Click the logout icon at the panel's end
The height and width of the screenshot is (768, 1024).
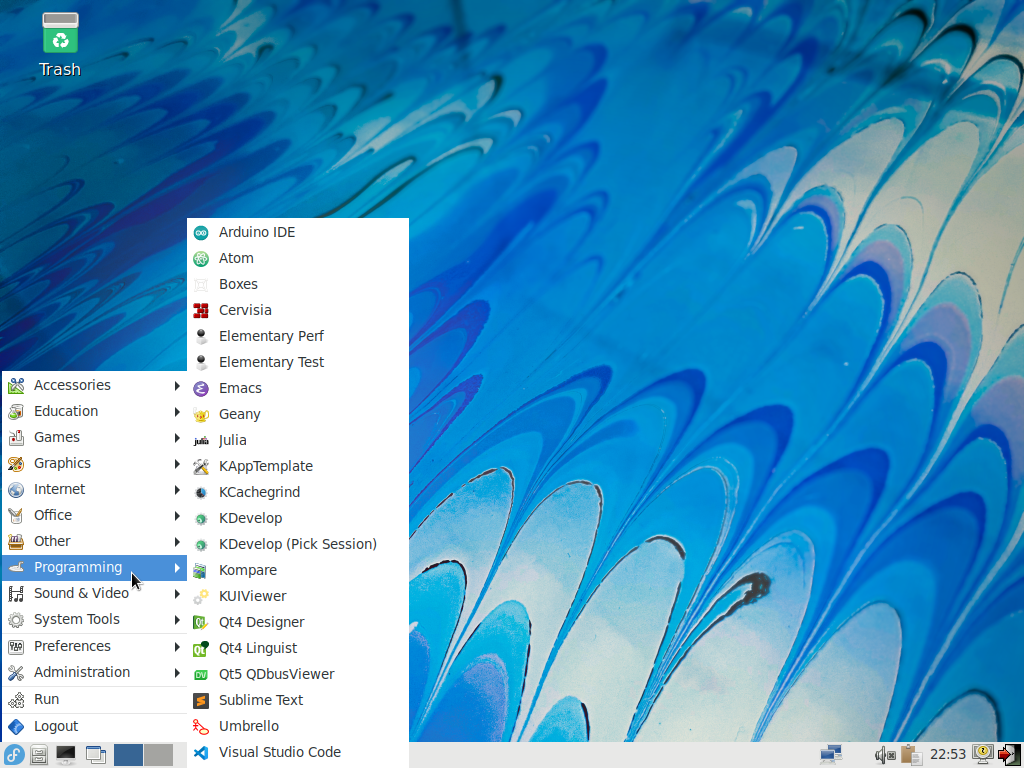coord(1009,755)
